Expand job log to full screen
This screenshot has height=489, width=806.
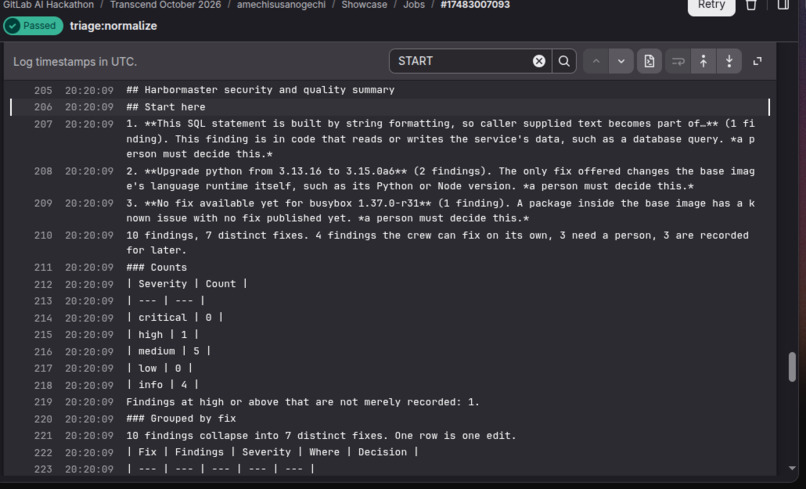(x=757, y=61)
